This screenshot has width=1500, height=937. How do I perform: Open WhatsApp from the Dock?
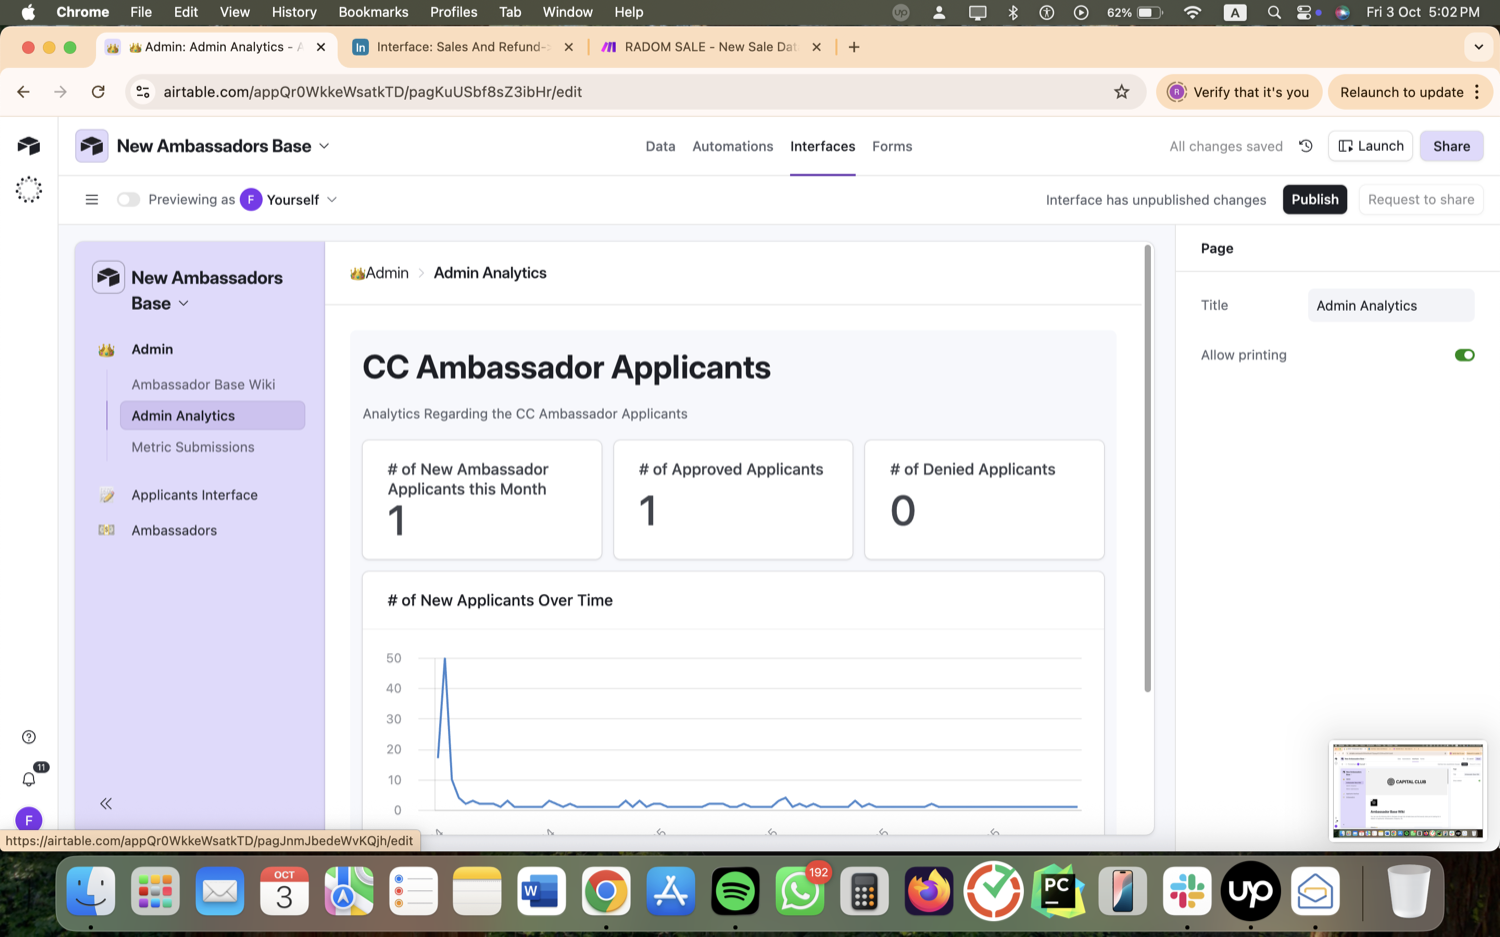(x=800, y=890)
